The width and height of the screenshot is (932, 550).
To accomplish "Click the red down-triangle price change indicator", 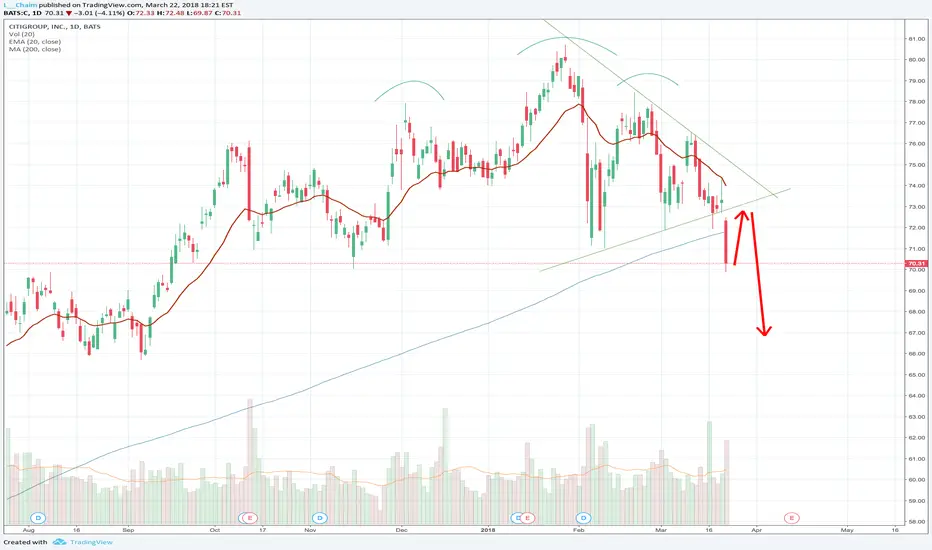I will (x=69, y=12).
